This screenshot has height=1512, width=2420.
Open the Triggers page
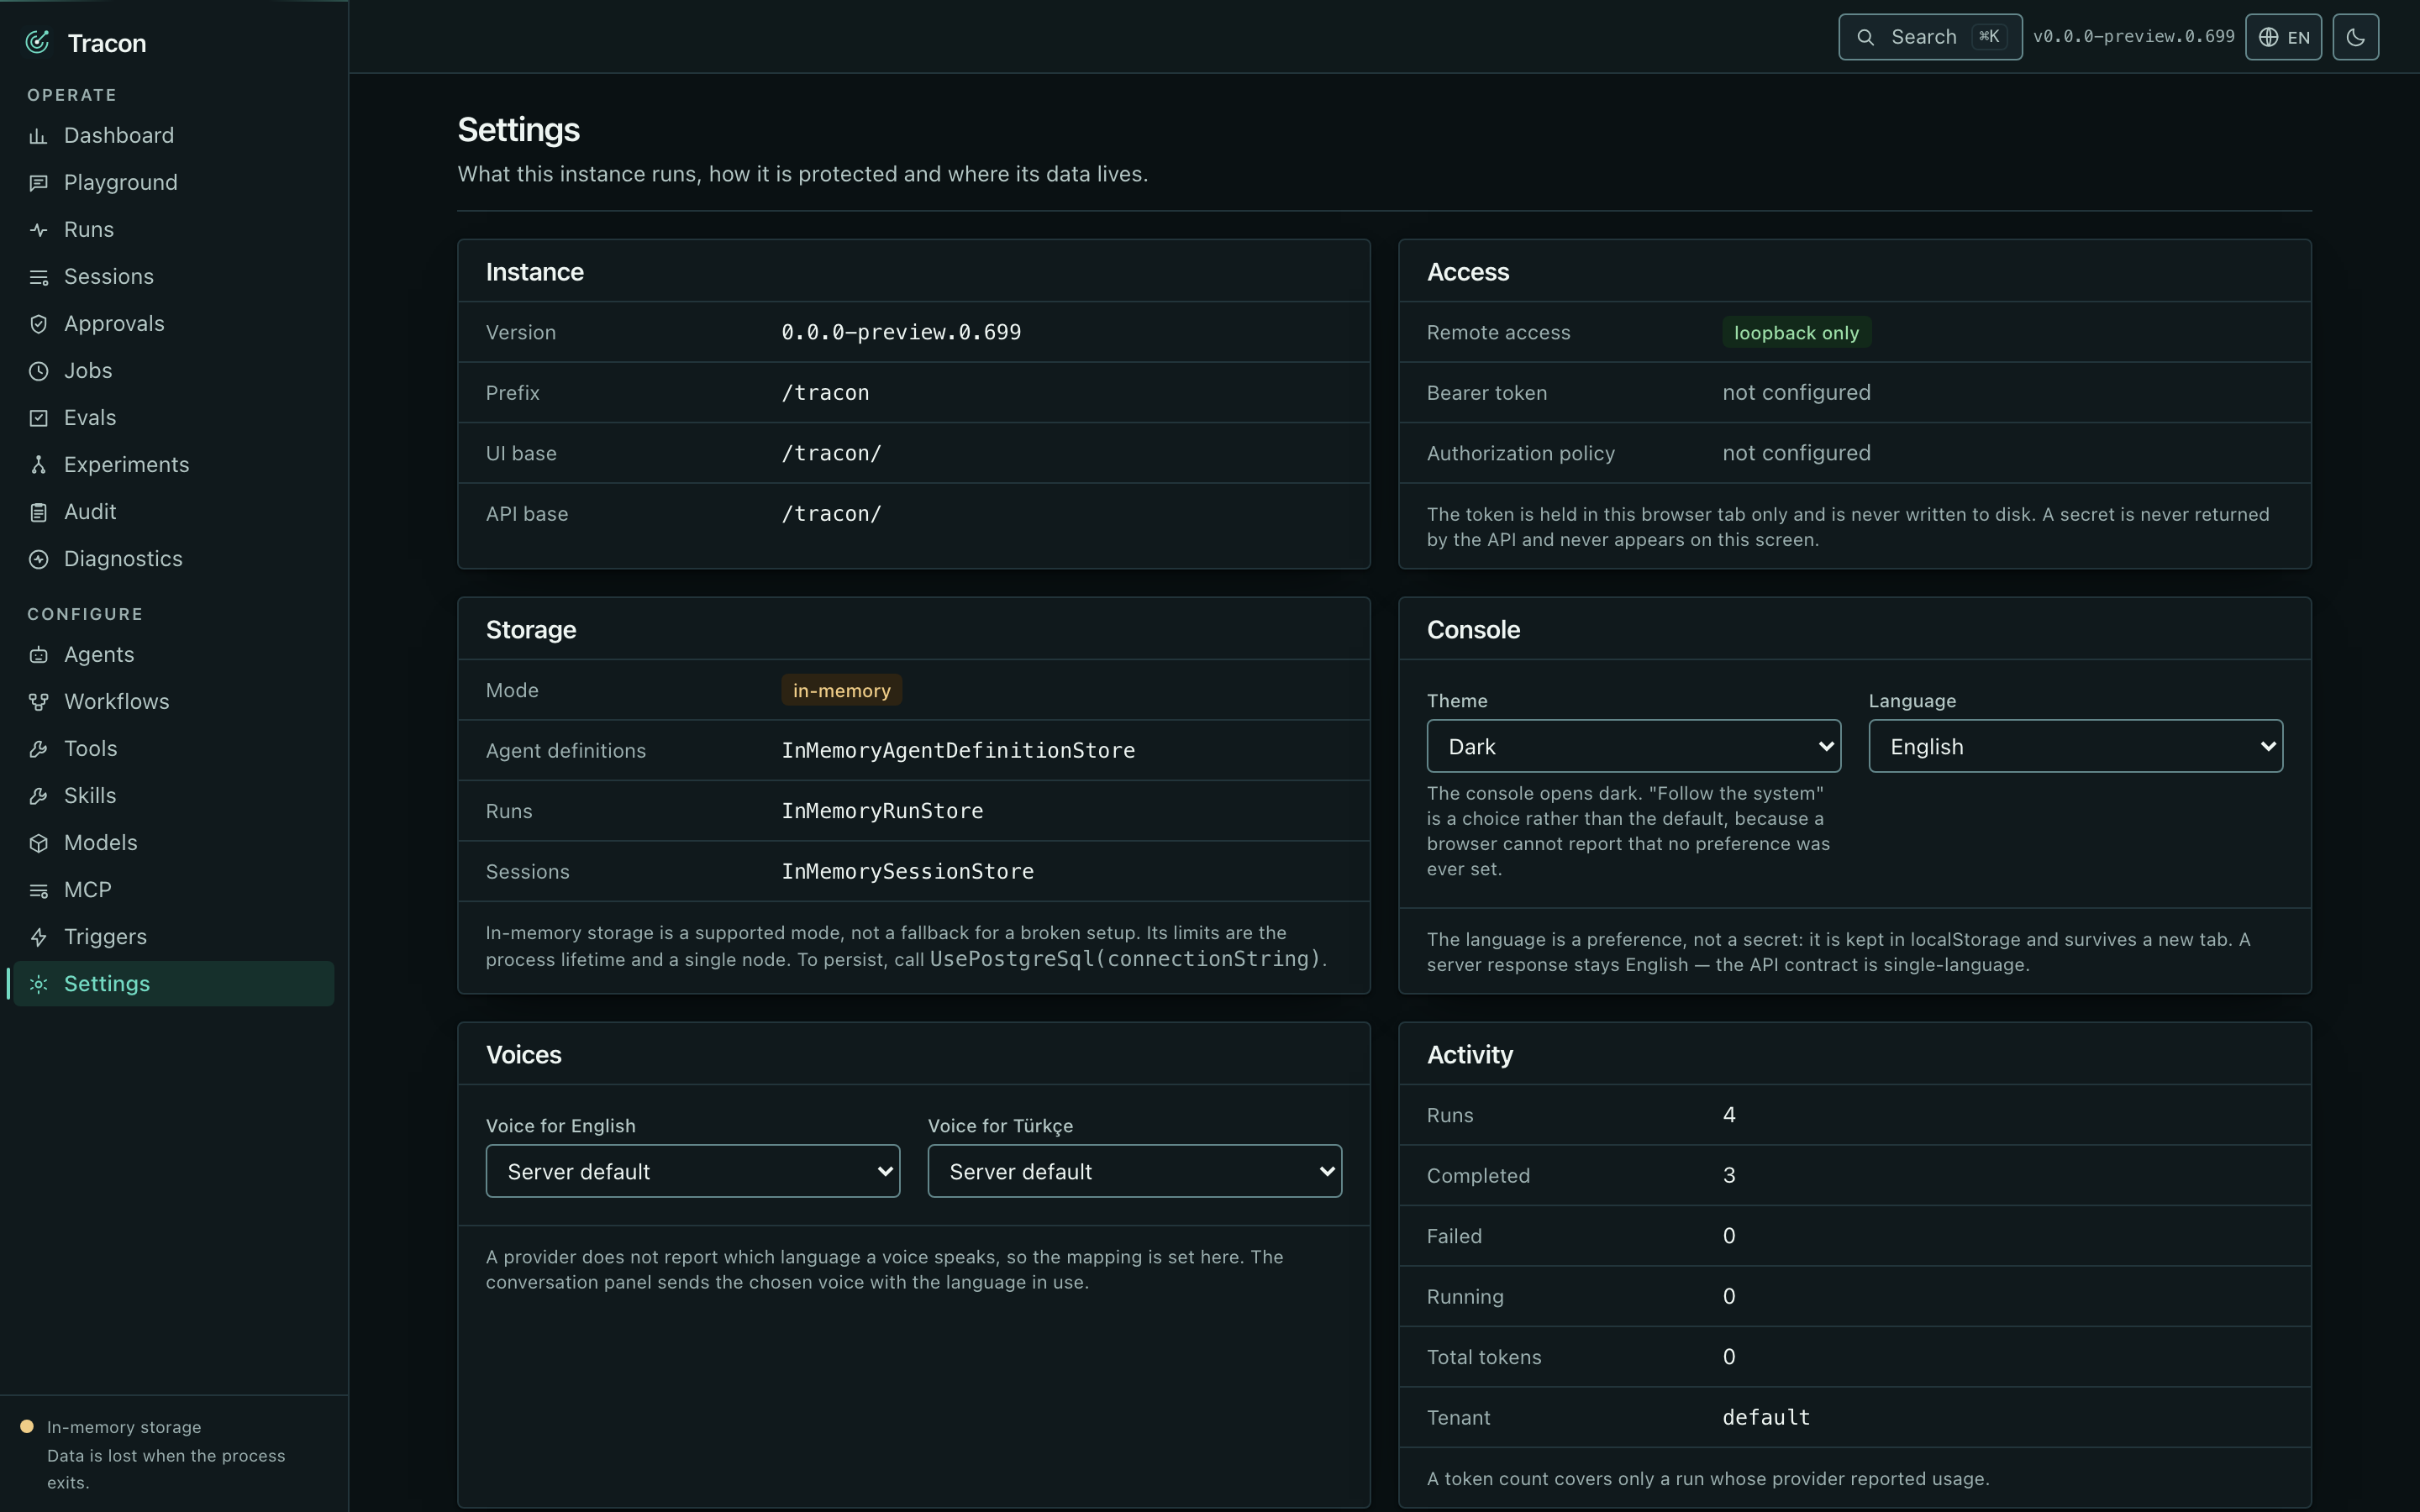(172, 937)
